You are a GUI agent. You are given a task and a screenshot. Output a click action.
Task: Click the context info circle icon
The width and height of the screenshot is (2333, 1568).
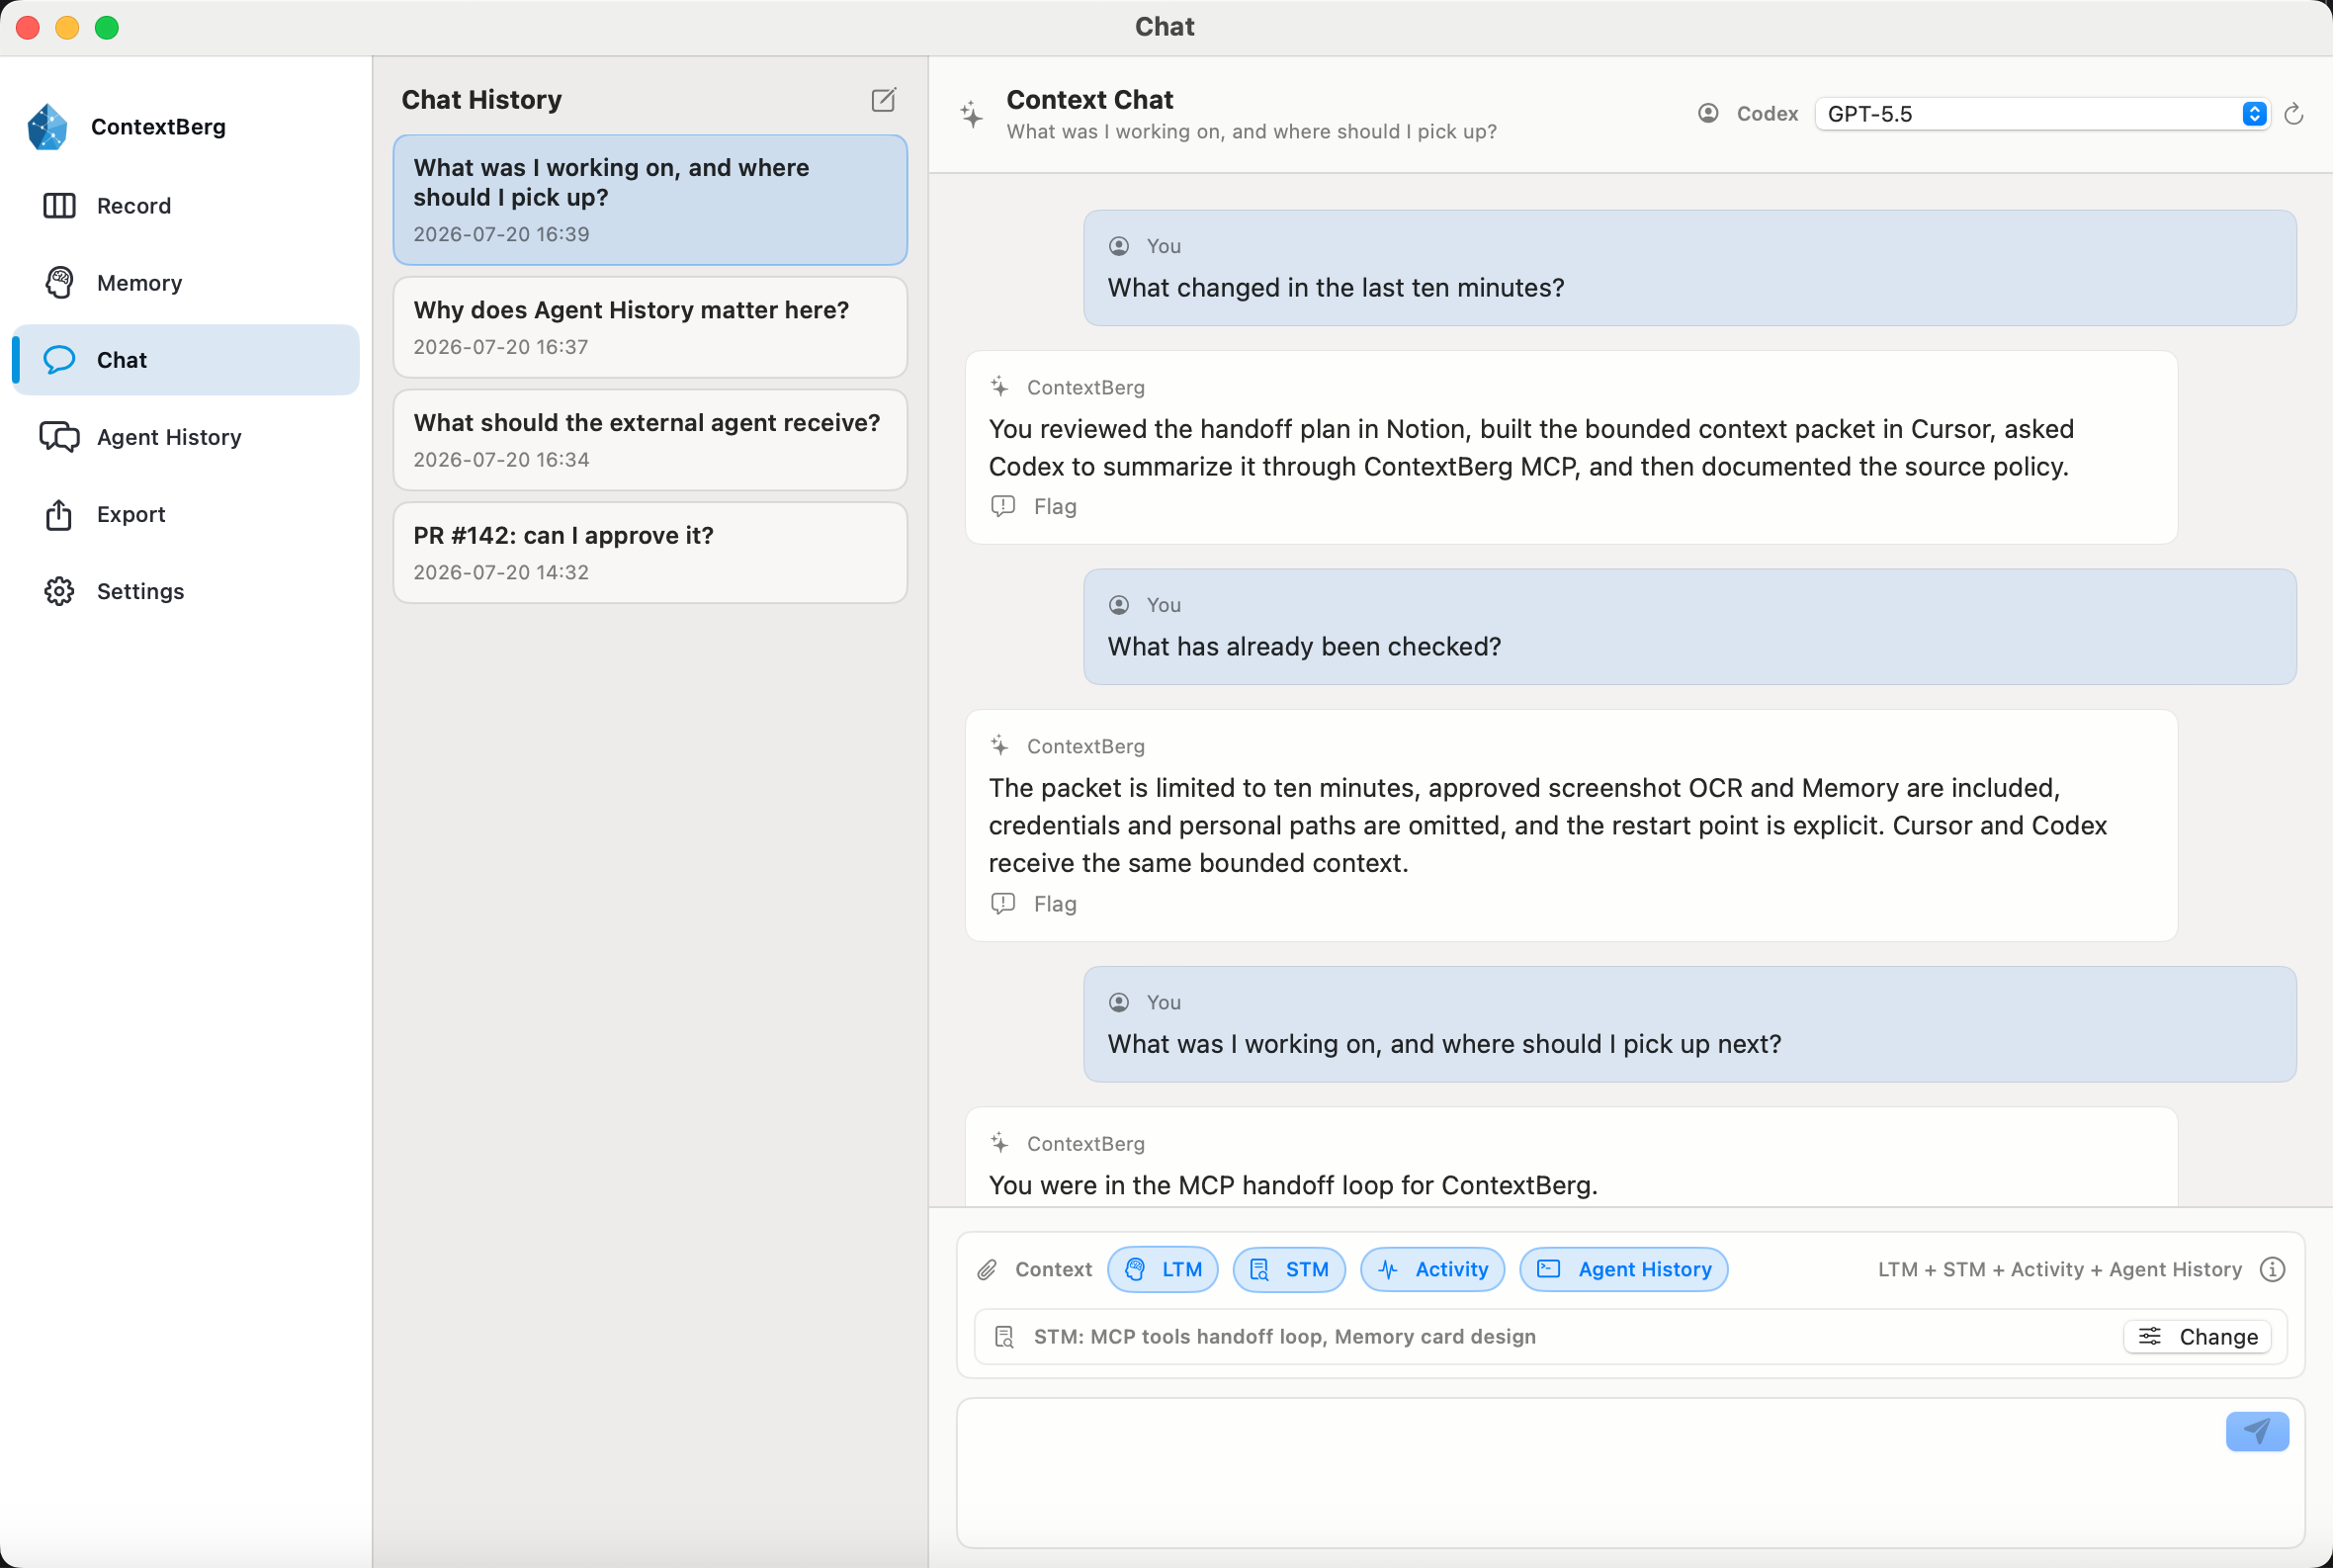[2272, 1269]
